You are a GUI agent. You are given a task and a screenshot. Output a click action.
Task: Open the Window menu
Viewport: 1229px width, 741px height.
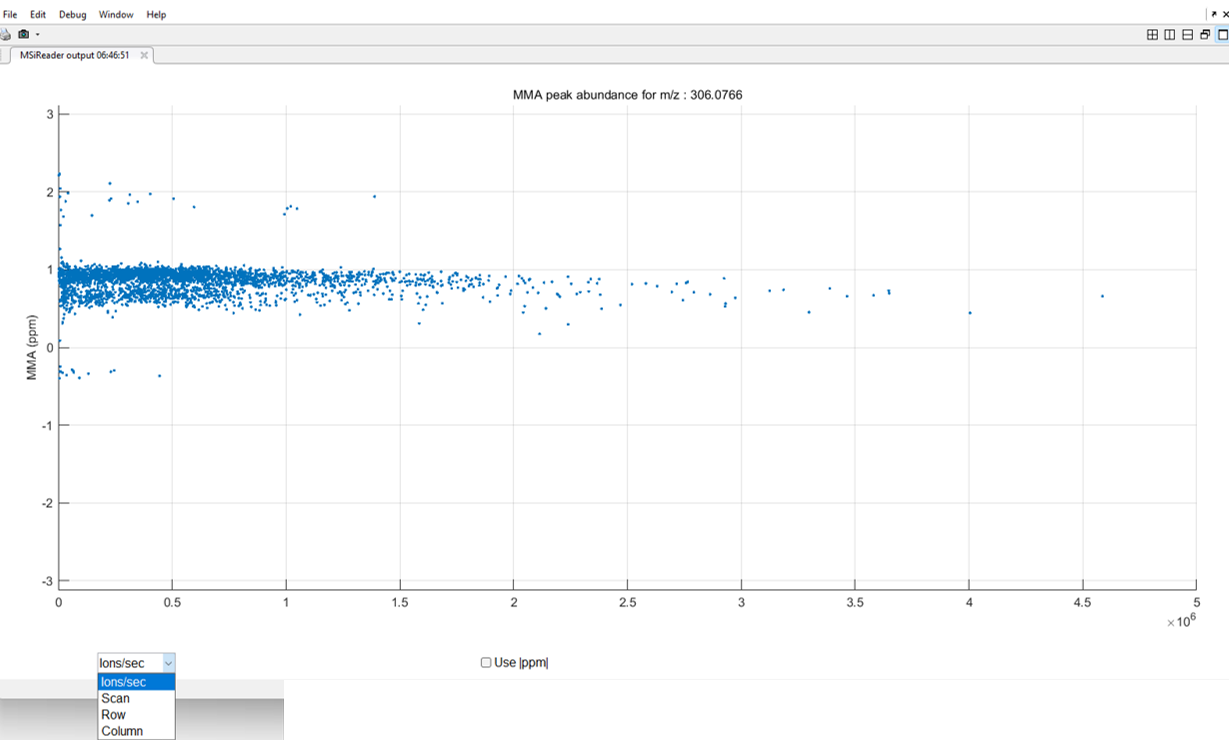click(116, 15)
